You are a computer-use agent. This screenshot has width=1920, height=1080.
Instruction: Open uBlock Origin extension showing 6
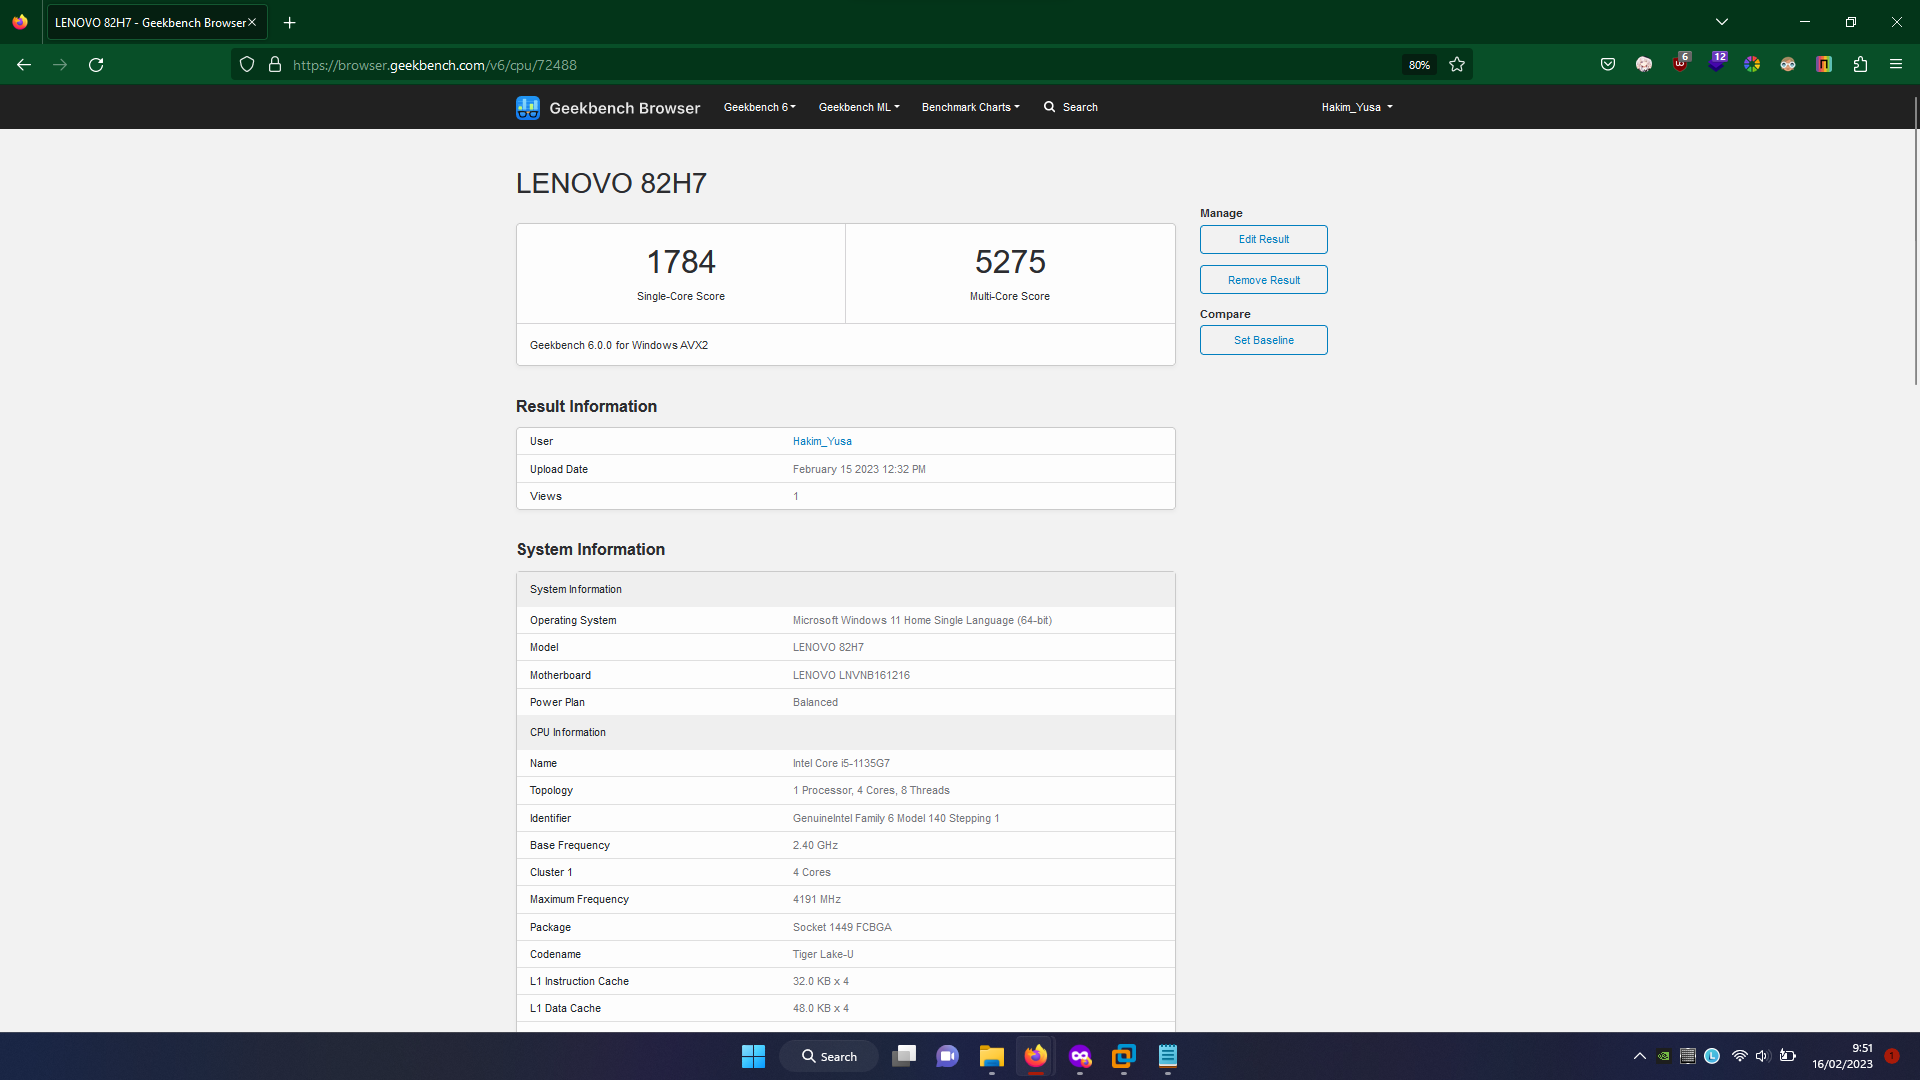tap(1681, 63)
